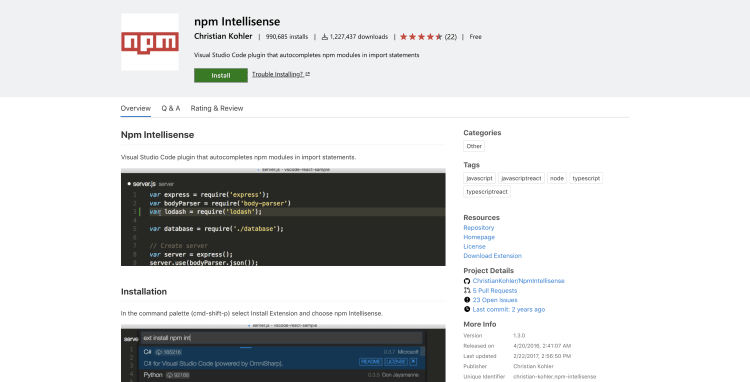750x382 pixels.
Task: Click the GitHub icon next to ChristianKohler/NpmIntellisense
Action: 467,281
